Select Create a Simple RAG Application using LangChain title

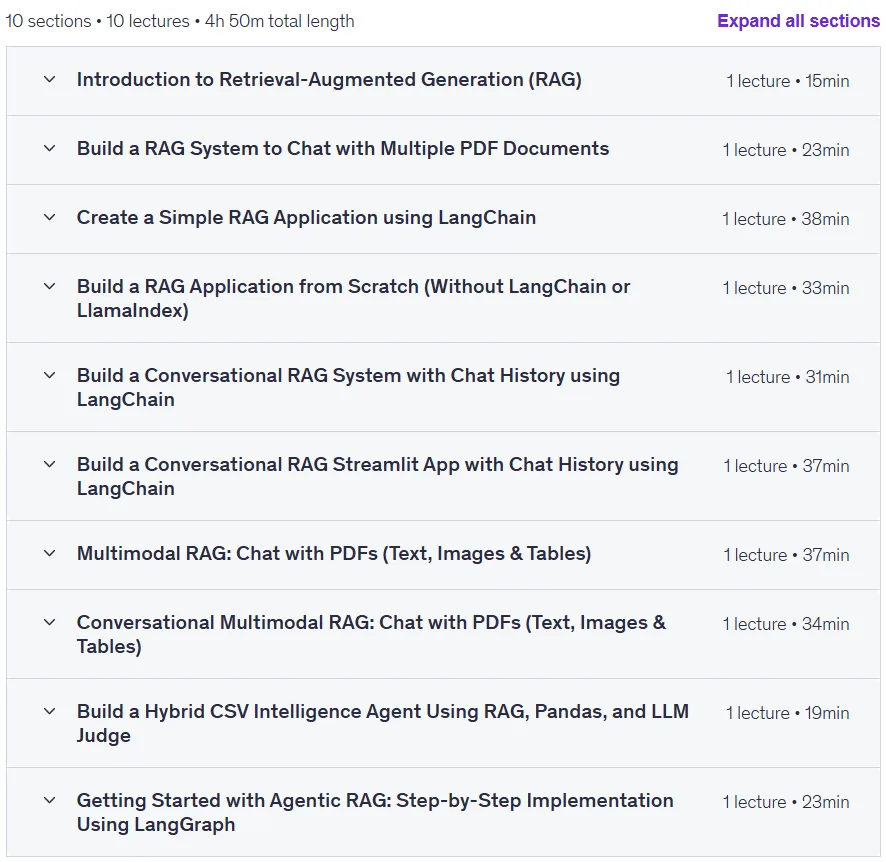click(x=306, y=217)
